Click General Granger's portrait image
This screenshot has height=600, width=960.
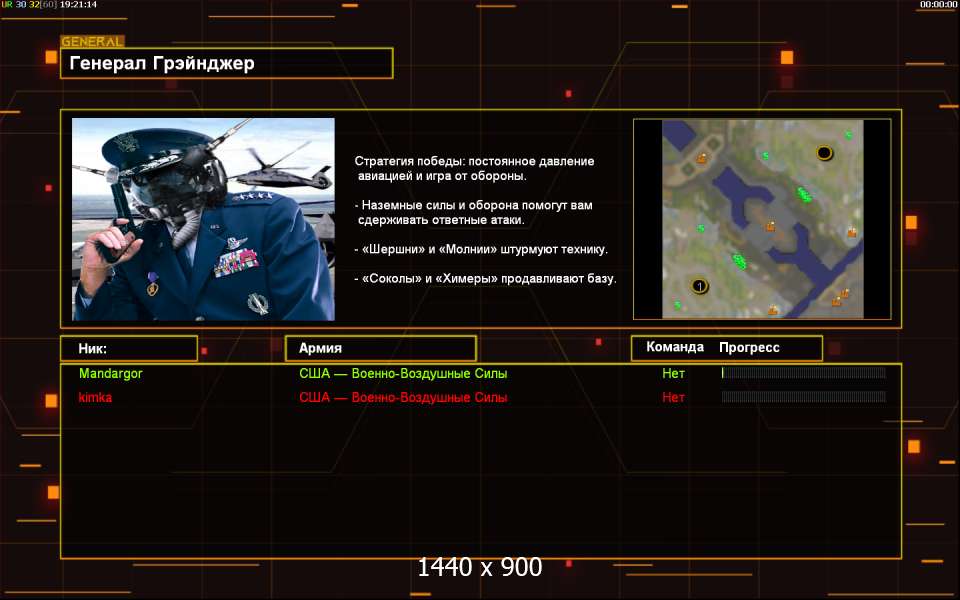point(203,219)
